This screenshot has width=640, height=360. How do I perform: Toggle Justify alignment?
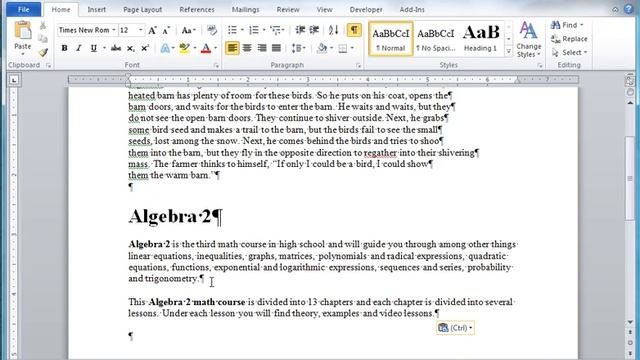276,48
